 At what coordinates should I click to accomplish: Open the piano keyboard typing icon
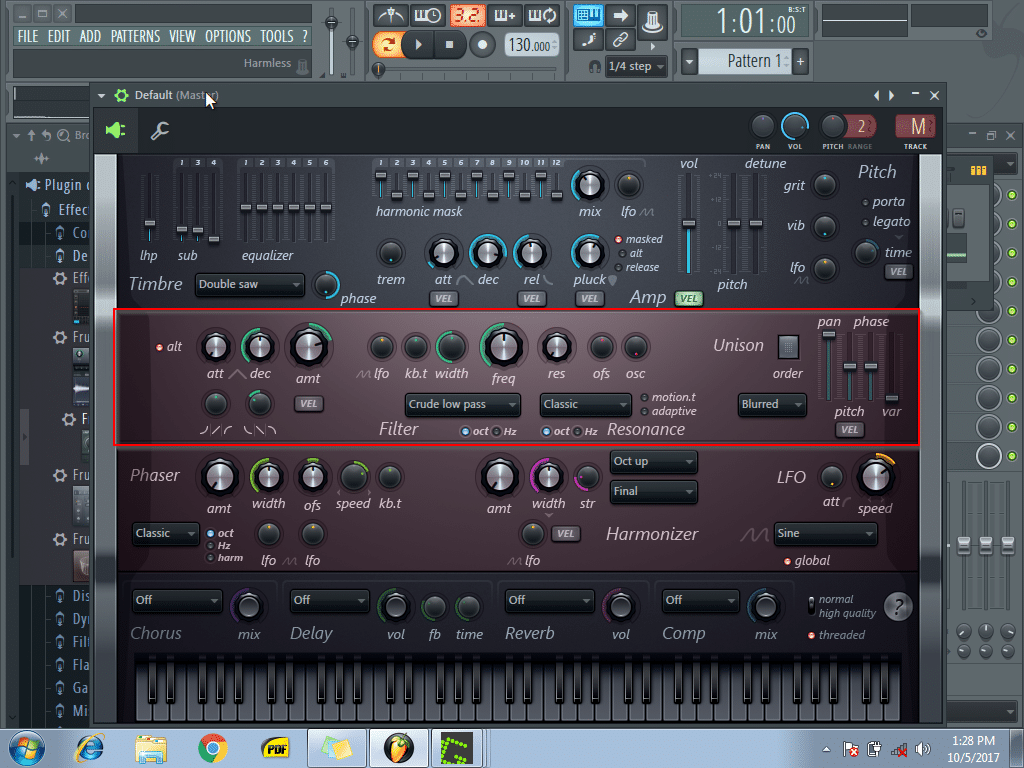pos(588,15)
